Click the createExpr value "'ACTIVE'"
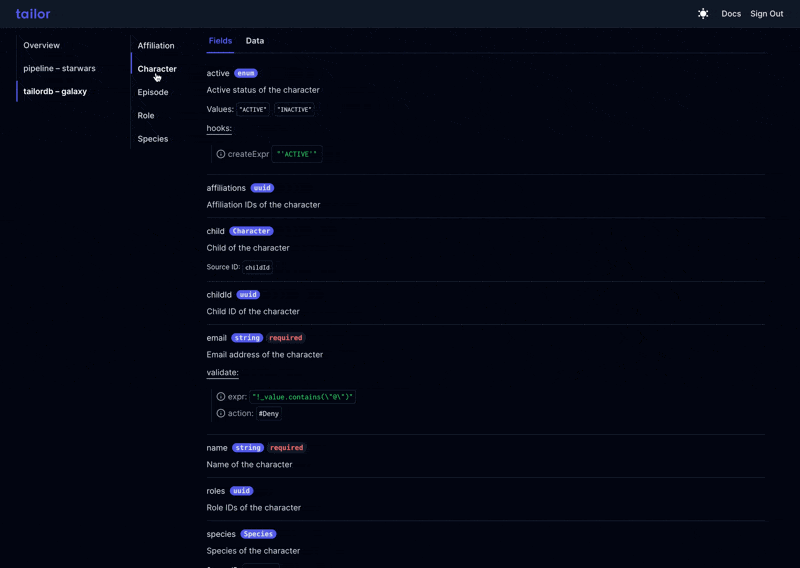800x568 pixels. pos(297,154)
